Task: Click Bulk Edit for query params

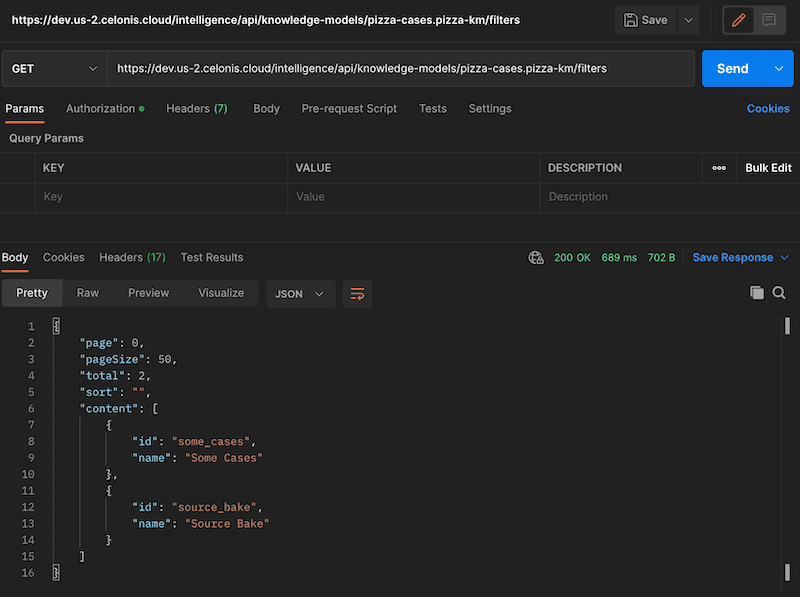Action: click(768, 167)
